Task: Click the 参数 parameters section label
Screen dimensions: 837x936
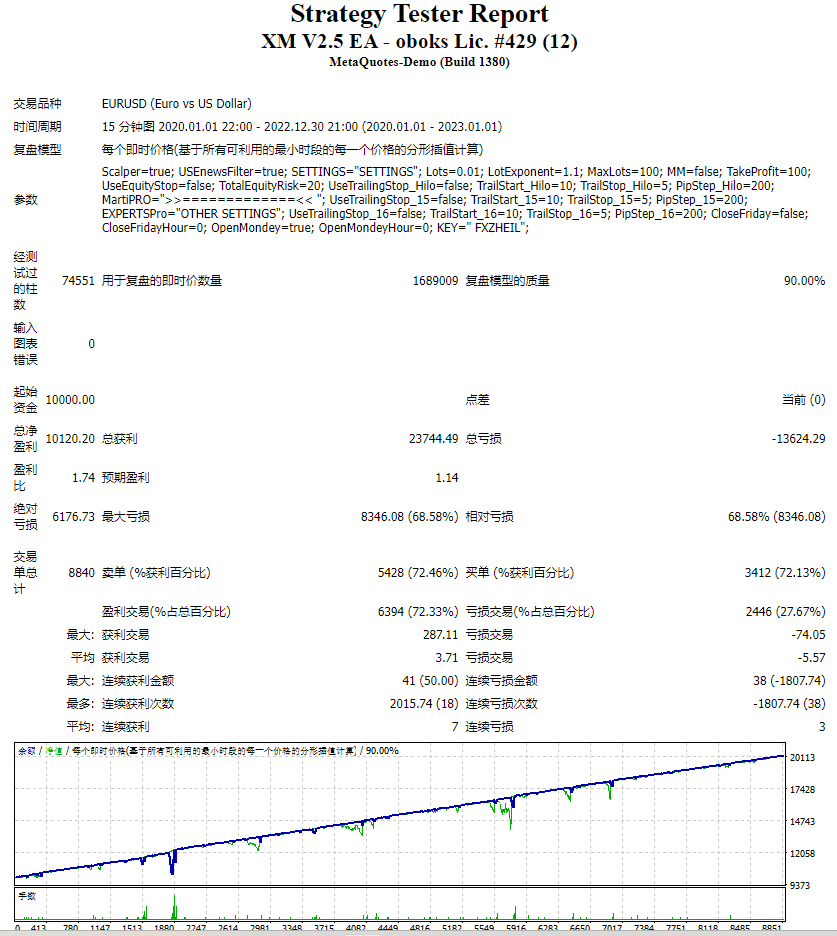Action: click(x=25, y=199)
